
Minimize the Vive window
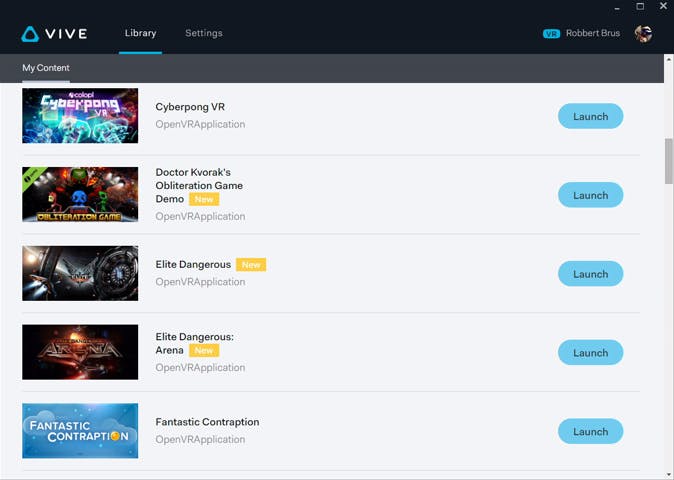click(x=618, y=7)
